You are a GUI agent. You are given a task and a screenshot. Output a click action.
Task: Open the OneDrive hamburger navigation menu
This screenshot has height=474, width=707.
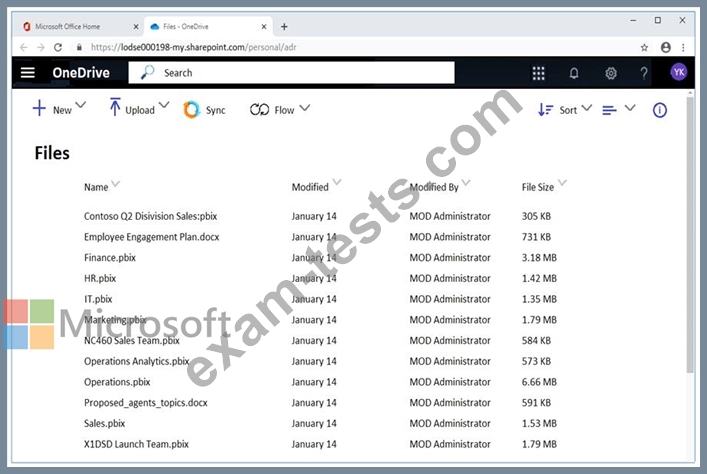[28, 73]
